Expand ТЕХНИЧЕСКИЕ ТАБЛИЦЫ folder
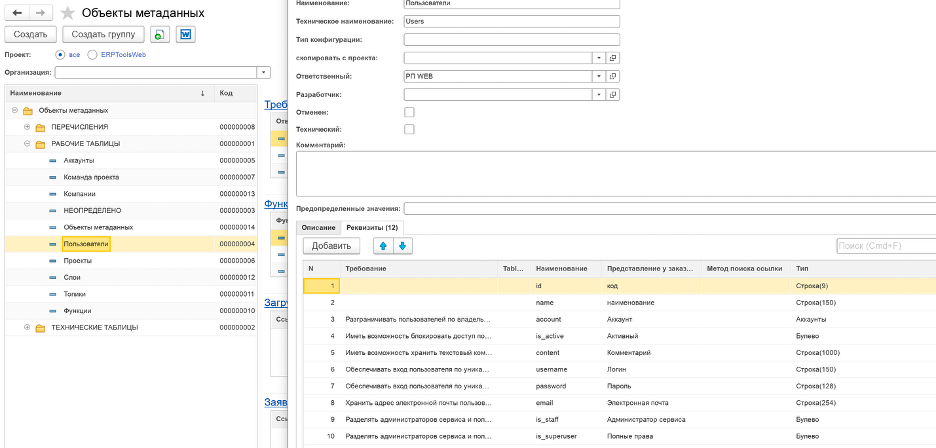936x448 pixels. click(27, 327)
